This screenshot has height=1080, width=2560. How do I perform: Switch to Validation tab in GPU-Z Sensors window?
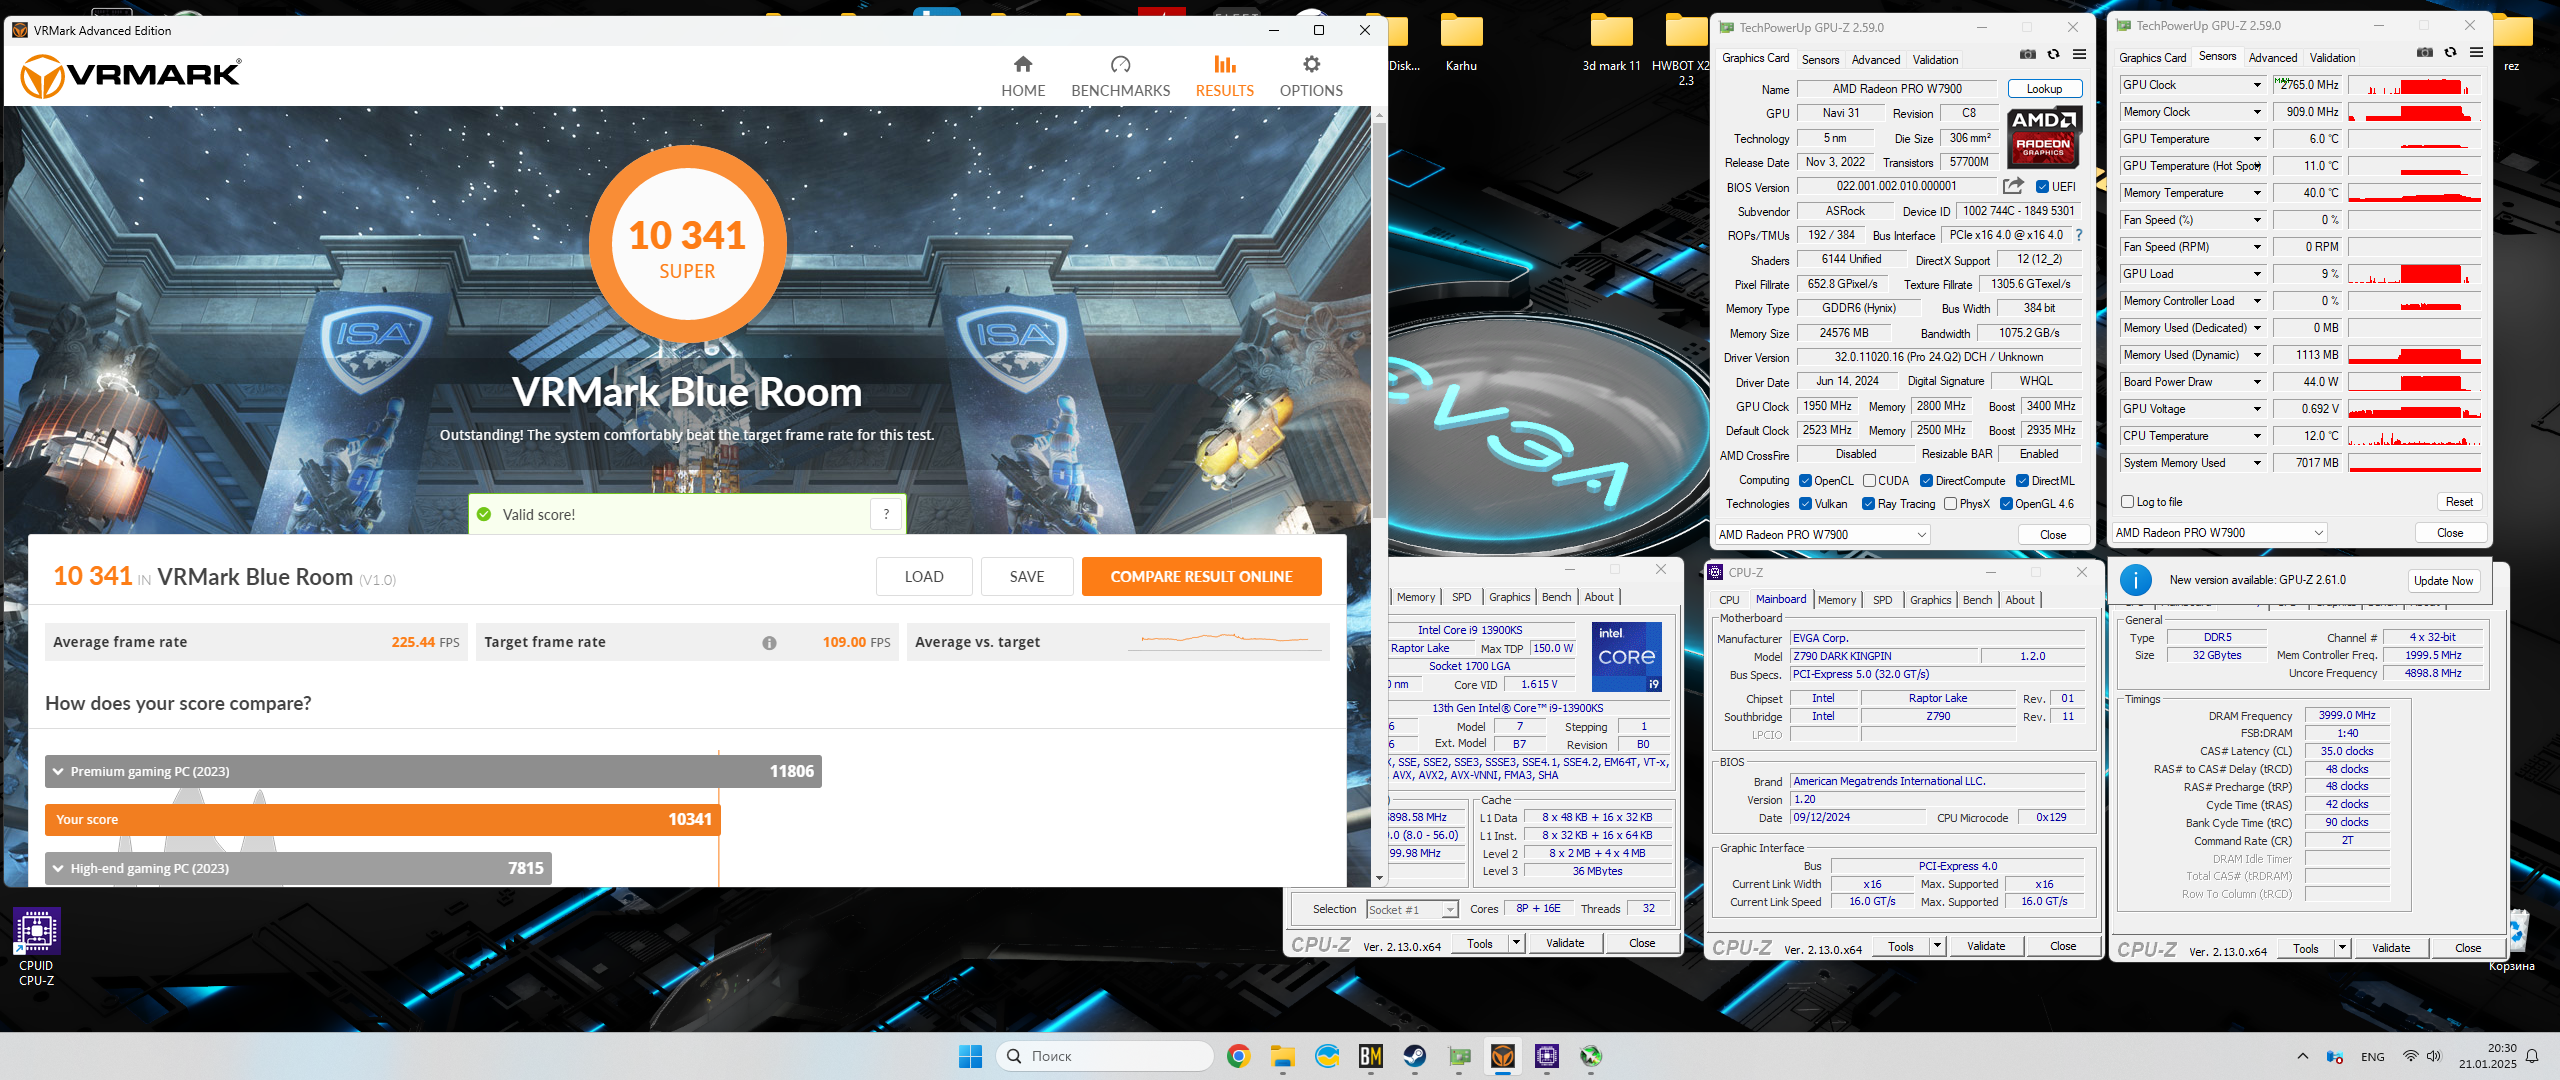(2332, 58)
